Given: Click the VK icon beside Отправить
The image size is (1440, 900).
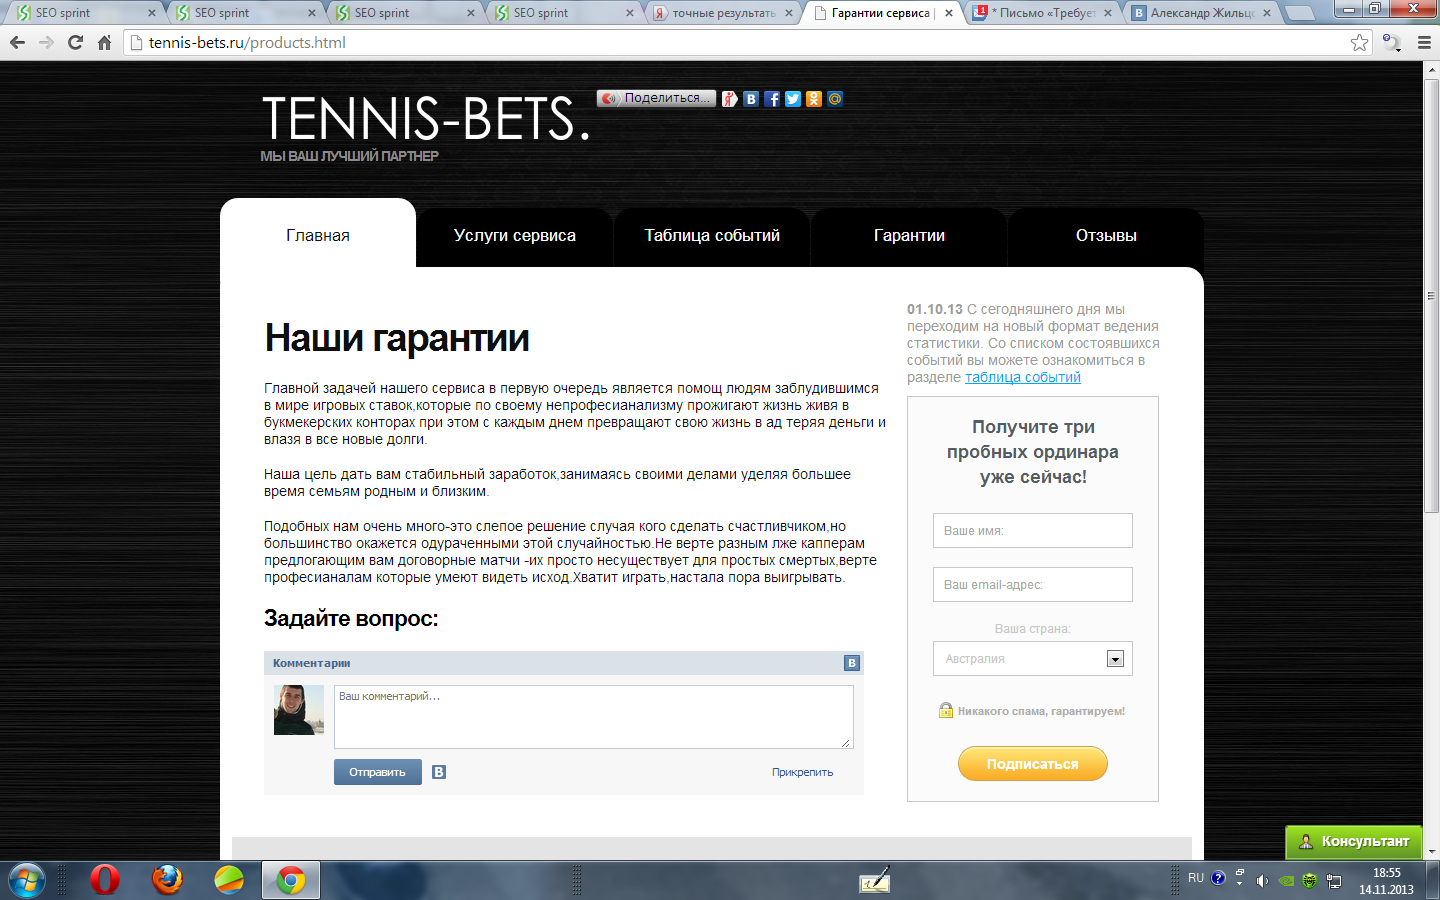Looking at the screenshot, I should [439, 772].
